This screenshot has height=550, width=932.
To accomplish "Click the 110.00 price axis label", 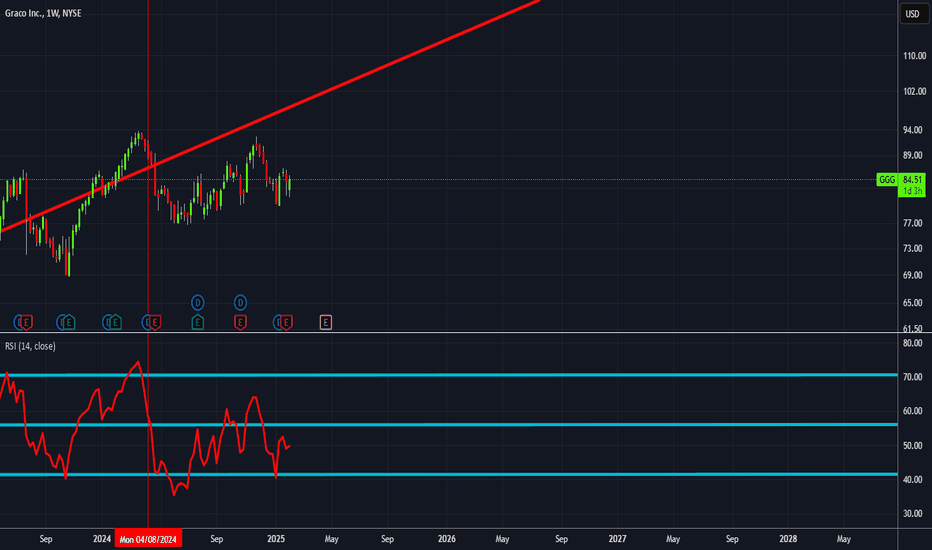I will 914,55.
